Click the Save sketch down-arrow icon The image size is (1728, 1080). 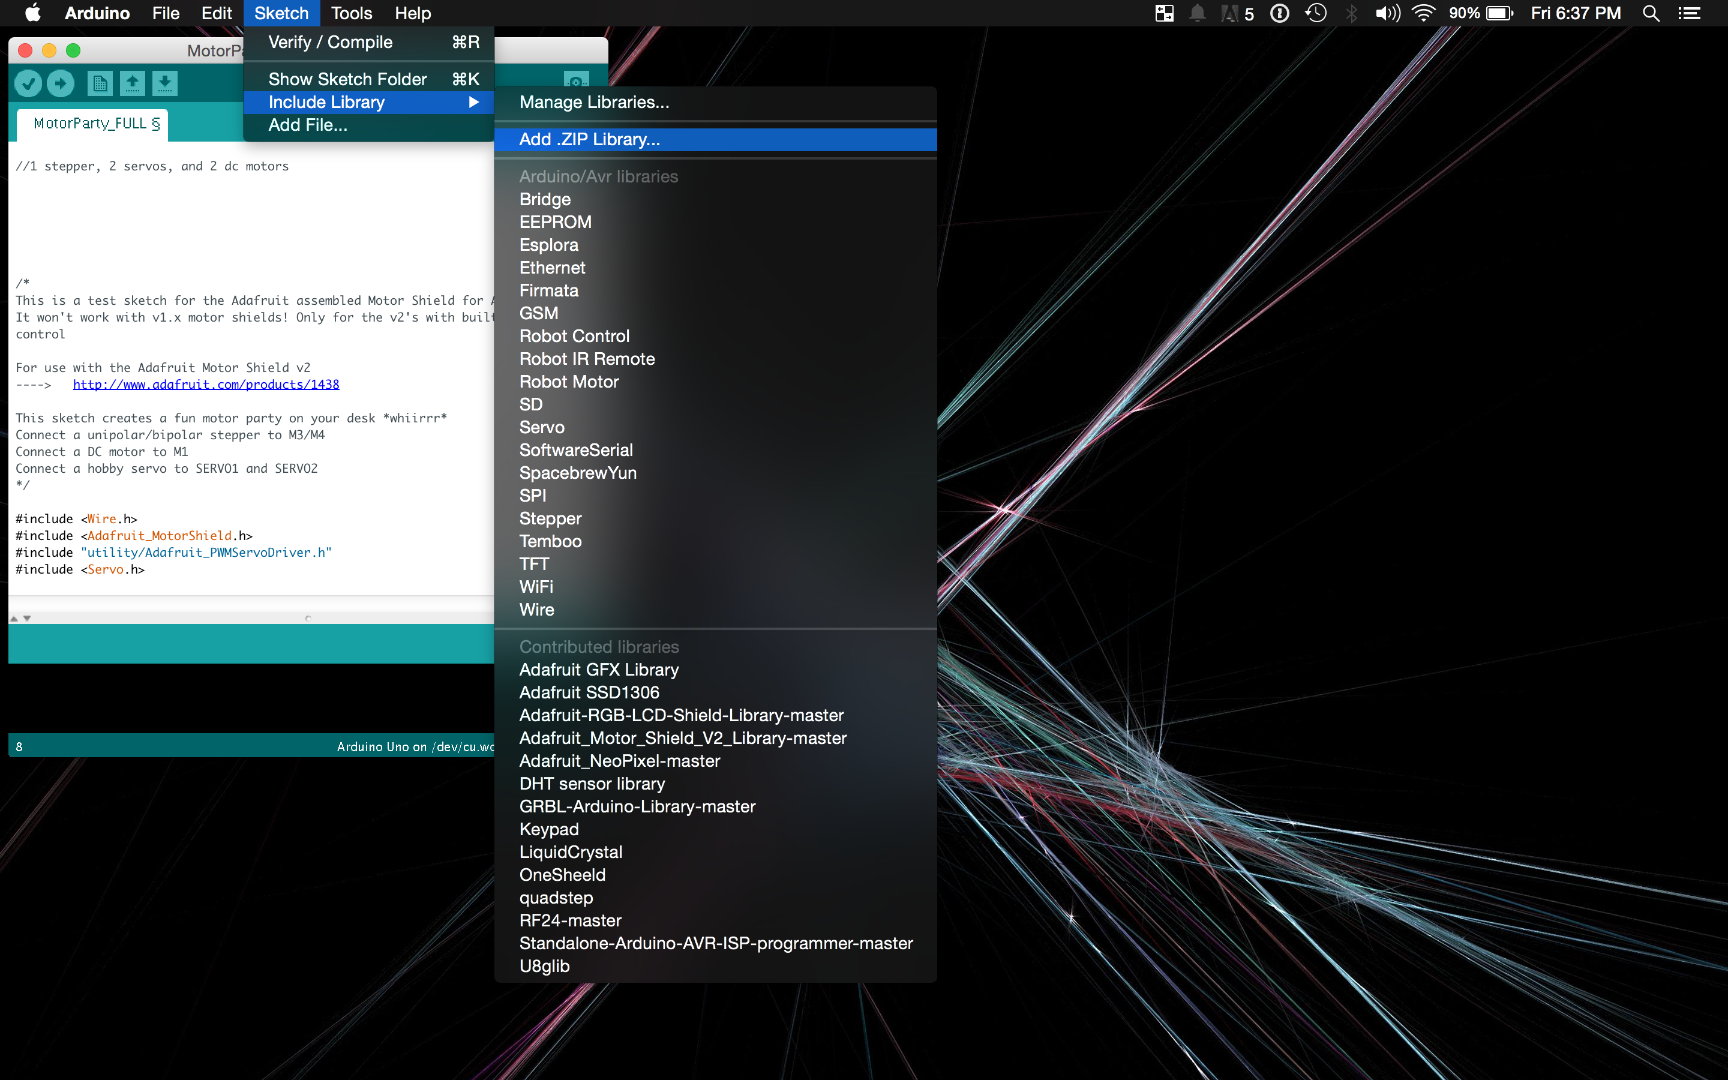coord(165,84)
